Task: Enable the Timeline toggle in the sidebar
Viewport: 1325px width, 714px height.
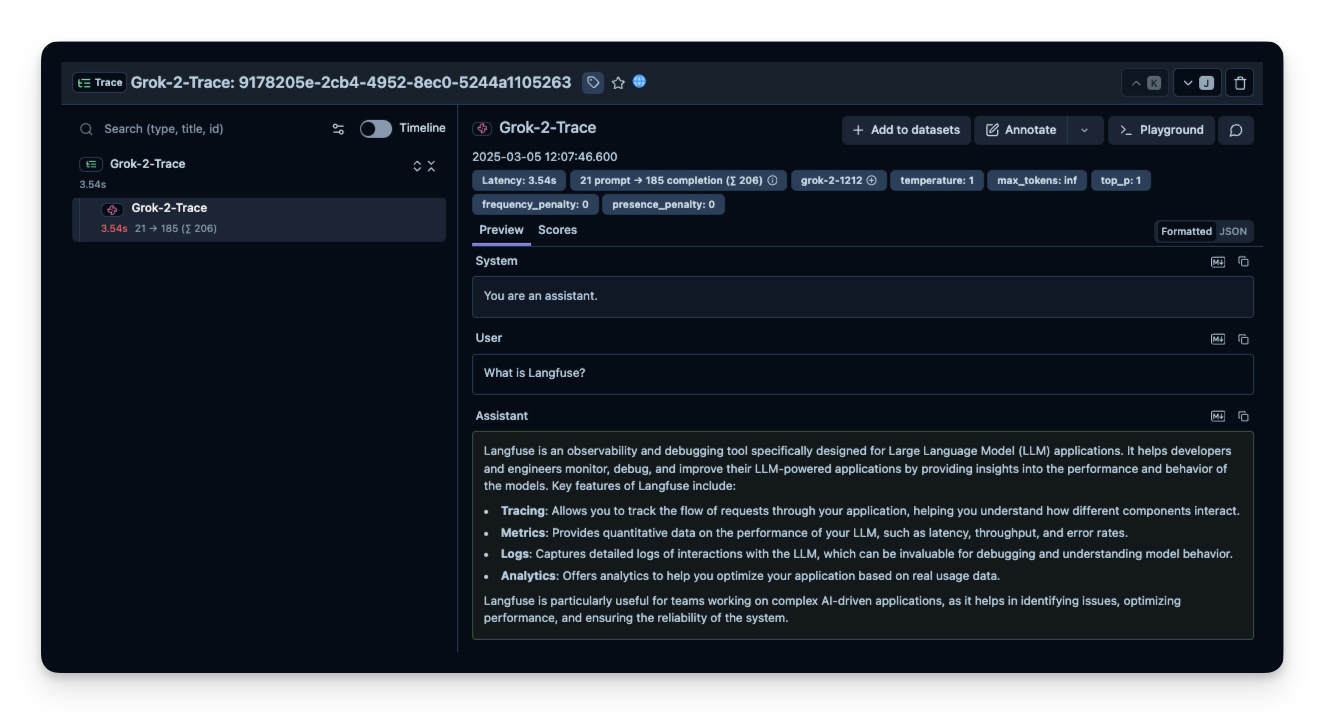Action: [x=375, y=128]
